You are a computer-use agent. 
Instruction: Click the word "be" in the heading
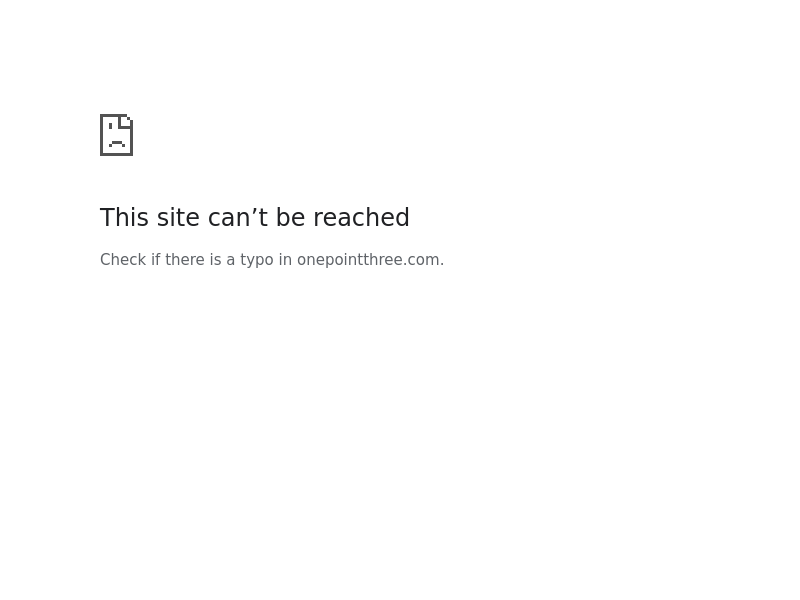(x=290, y=217)
